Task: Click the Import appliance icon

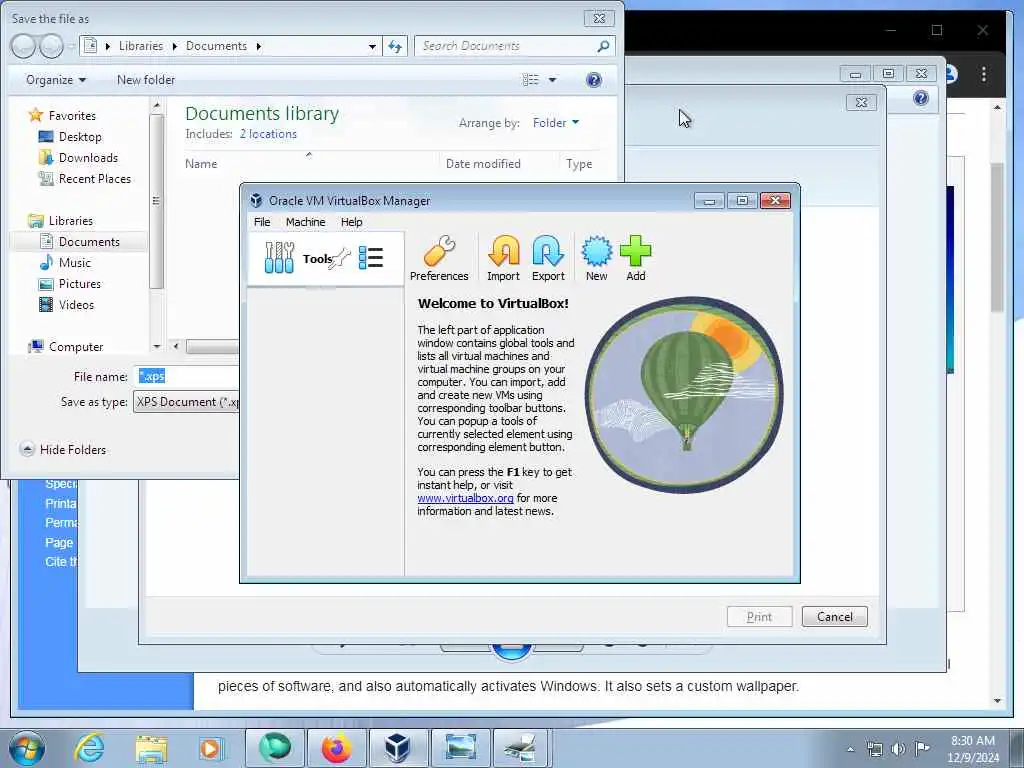Action: 503,259
